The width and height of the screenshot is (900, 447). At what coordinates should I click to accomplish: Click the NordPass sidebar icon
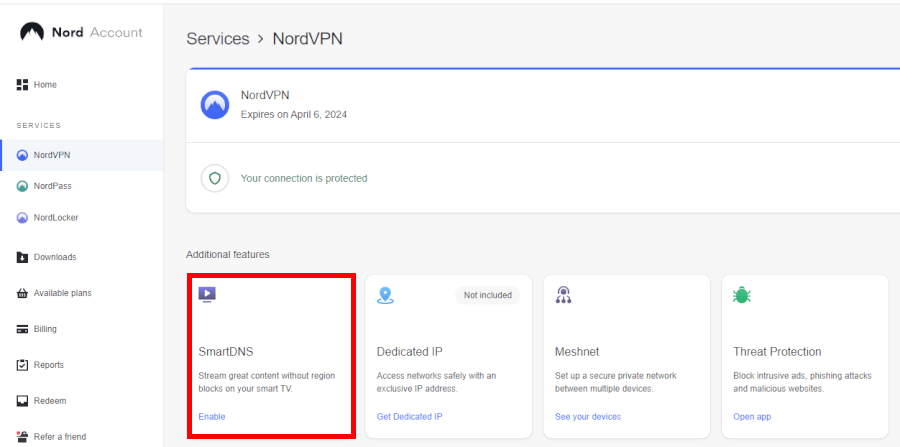pos(22,186)
